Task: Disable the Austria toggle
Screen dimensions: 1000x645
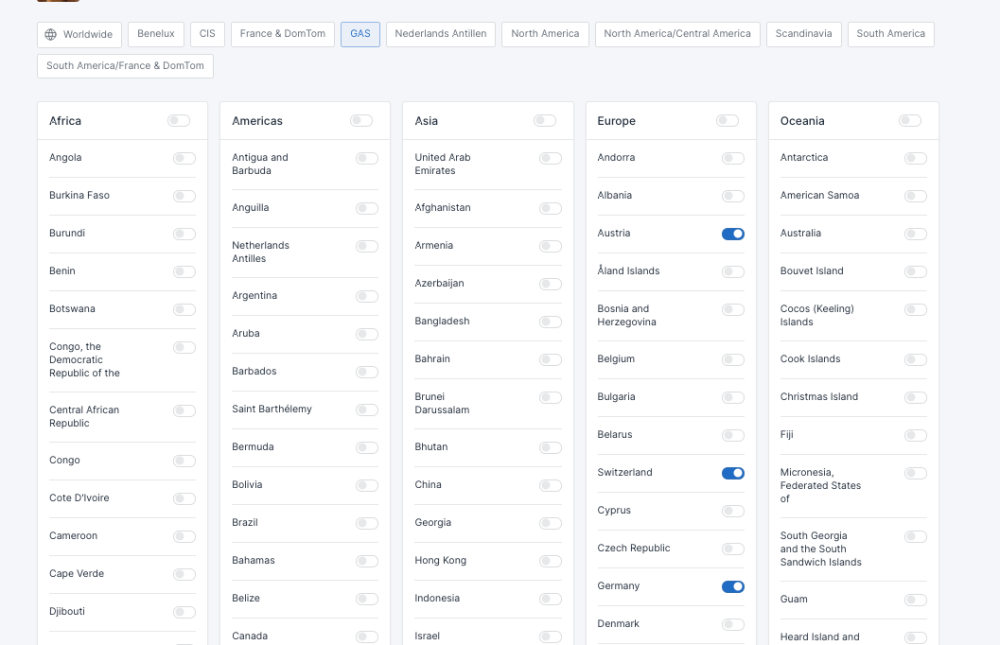Action: (x=733, y=234)
